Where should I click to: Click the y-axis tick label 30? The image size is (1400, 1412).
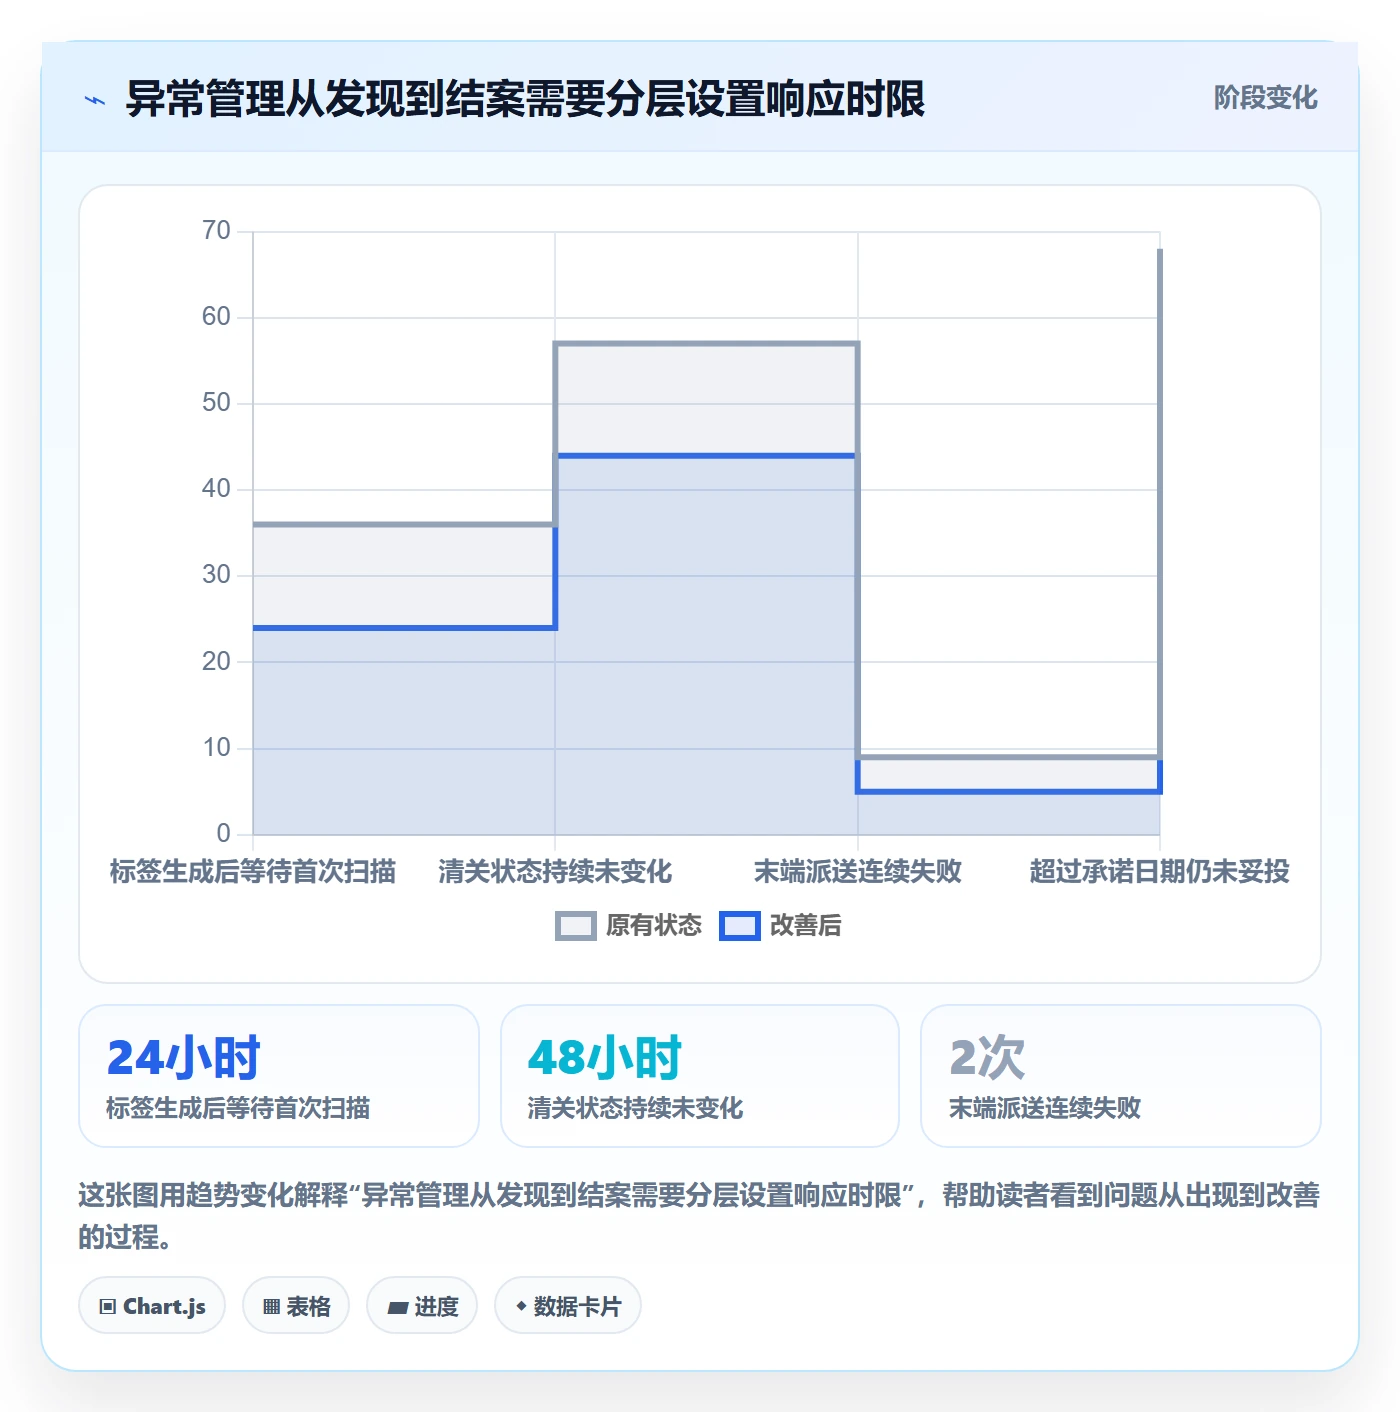point(216,575)
